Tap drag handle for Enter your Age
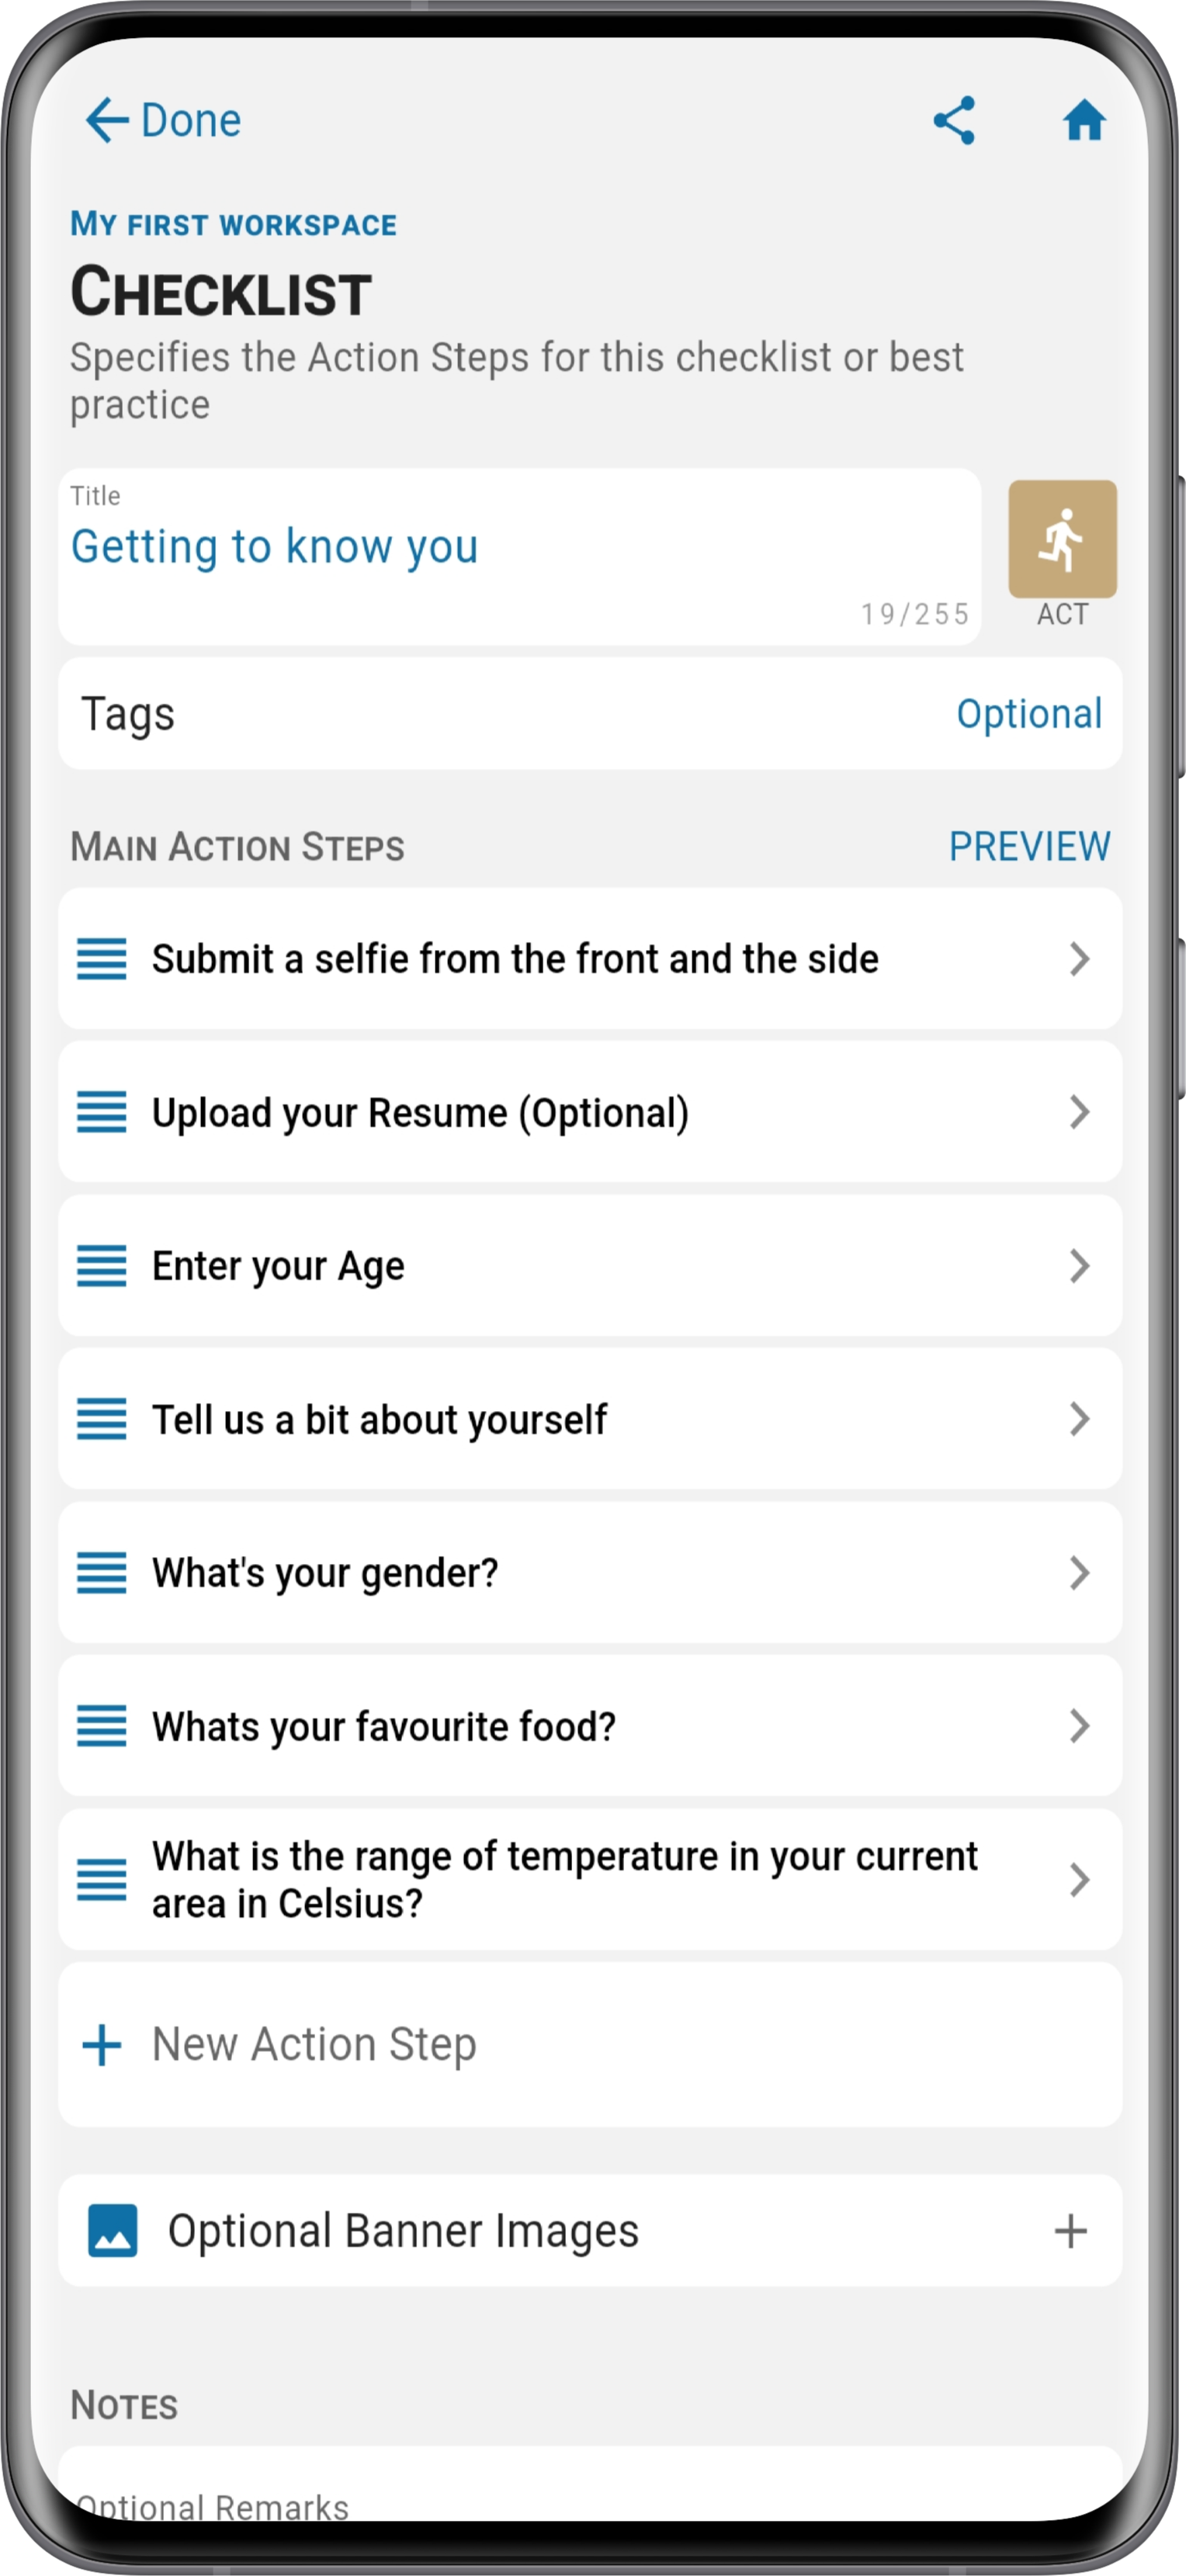The image size is (1186, 2576). (102, 1266)
